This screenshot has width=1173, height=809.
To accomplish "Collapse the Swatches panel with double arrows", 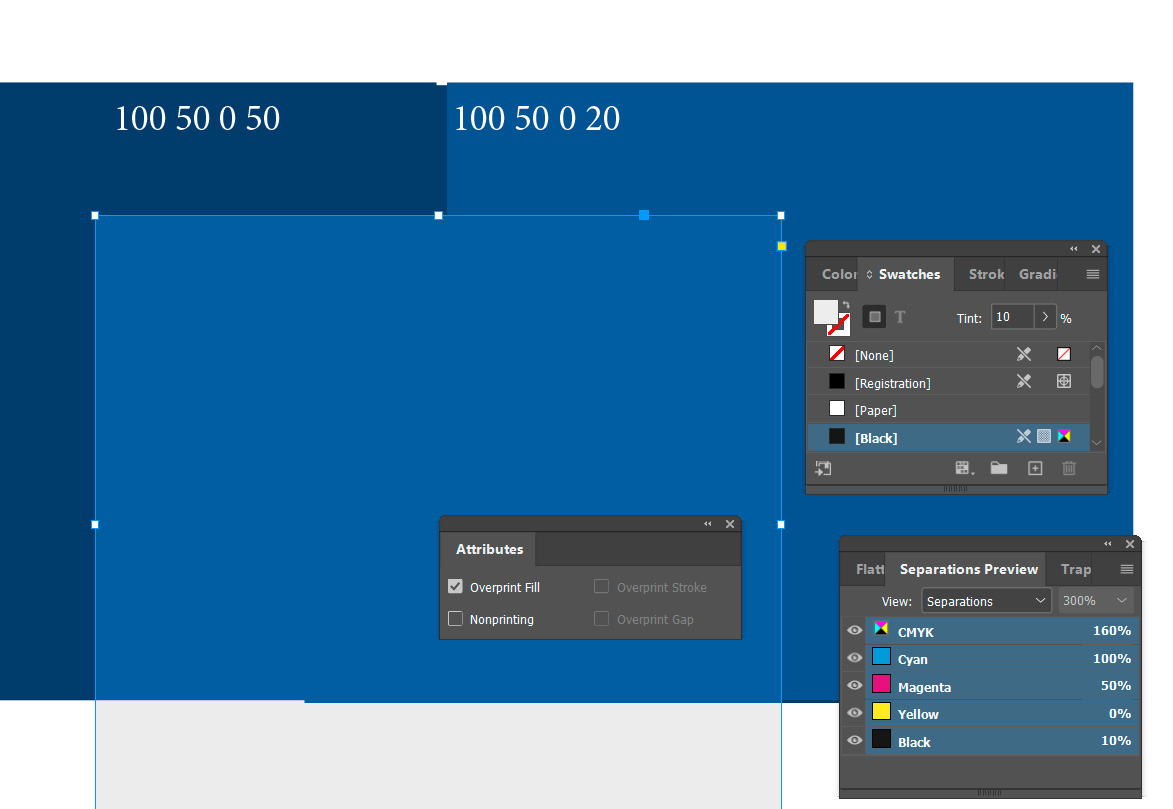I will coord(1074,249).
